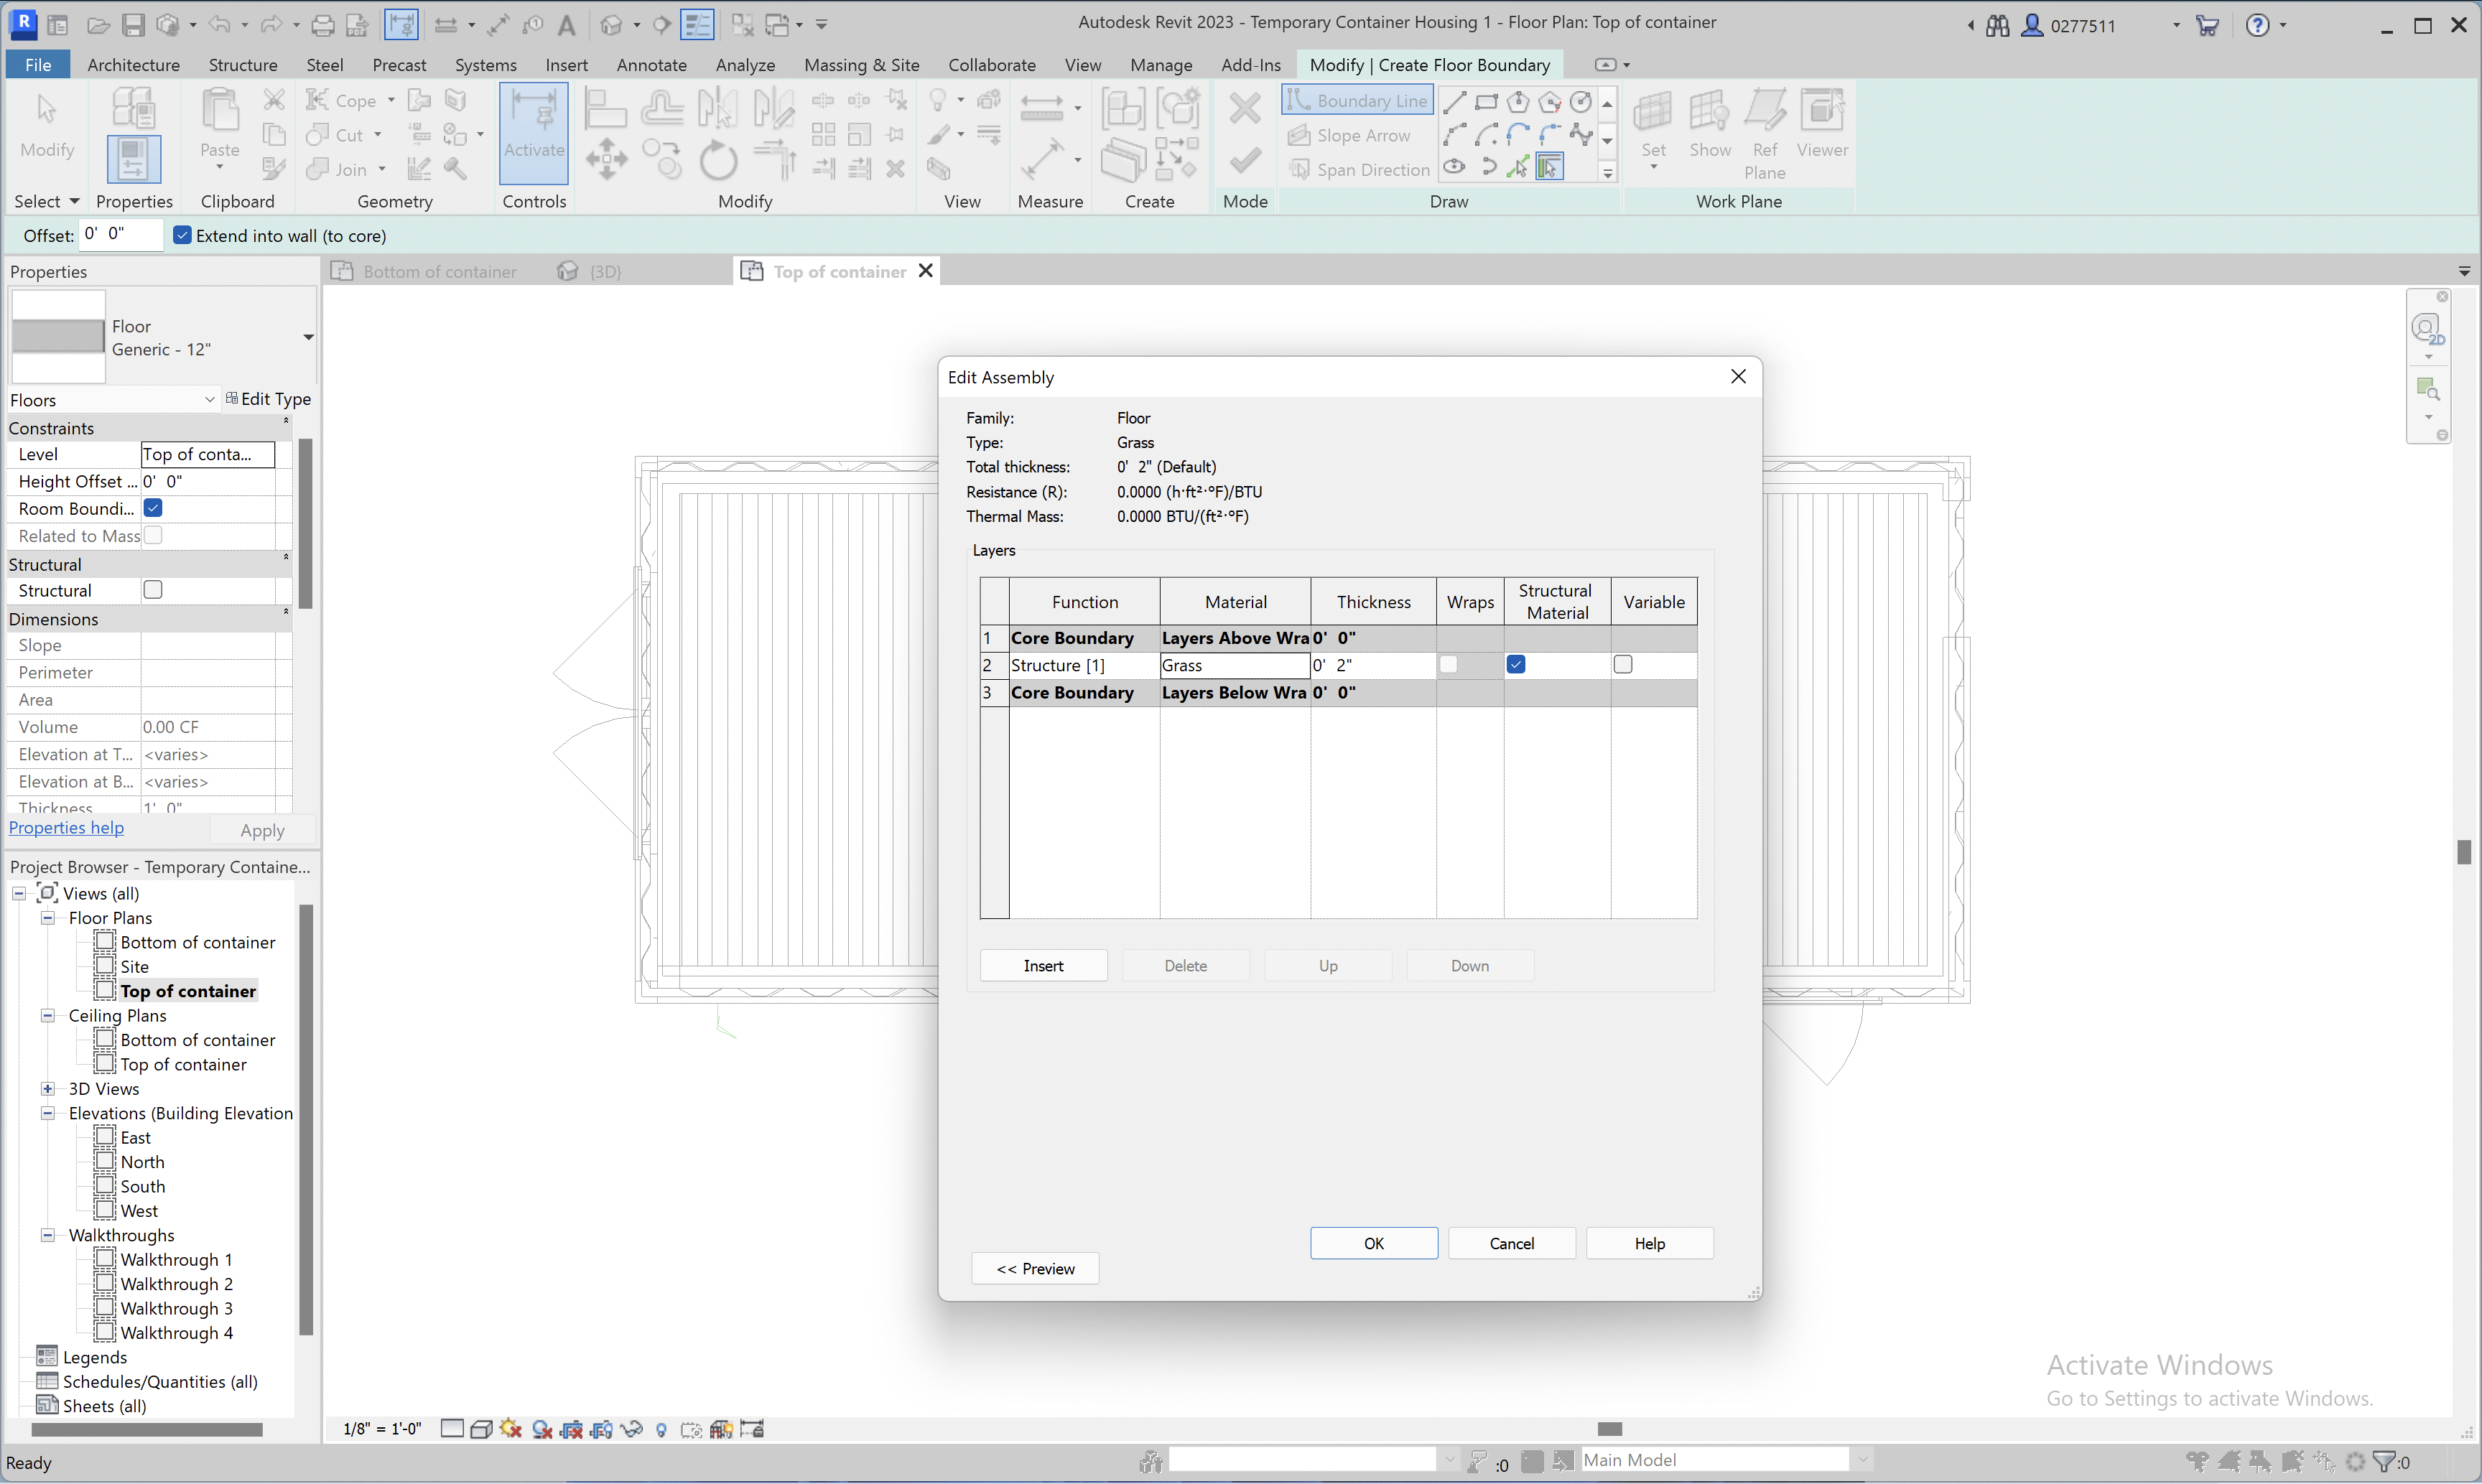Check the Structural property checkbox
The height and width of the screenshot is (1484, 2482).
tap(152, 590)
